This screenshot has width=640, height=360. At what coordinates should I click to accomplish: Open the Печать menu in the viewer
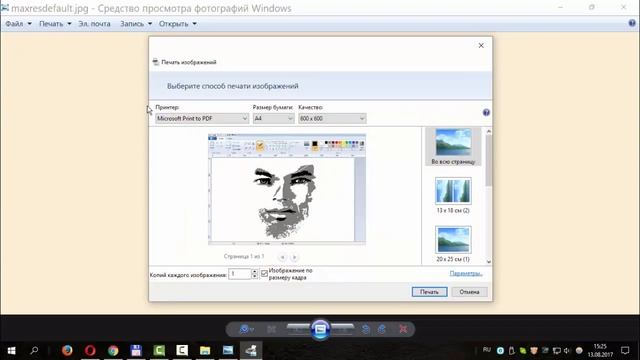55,24
